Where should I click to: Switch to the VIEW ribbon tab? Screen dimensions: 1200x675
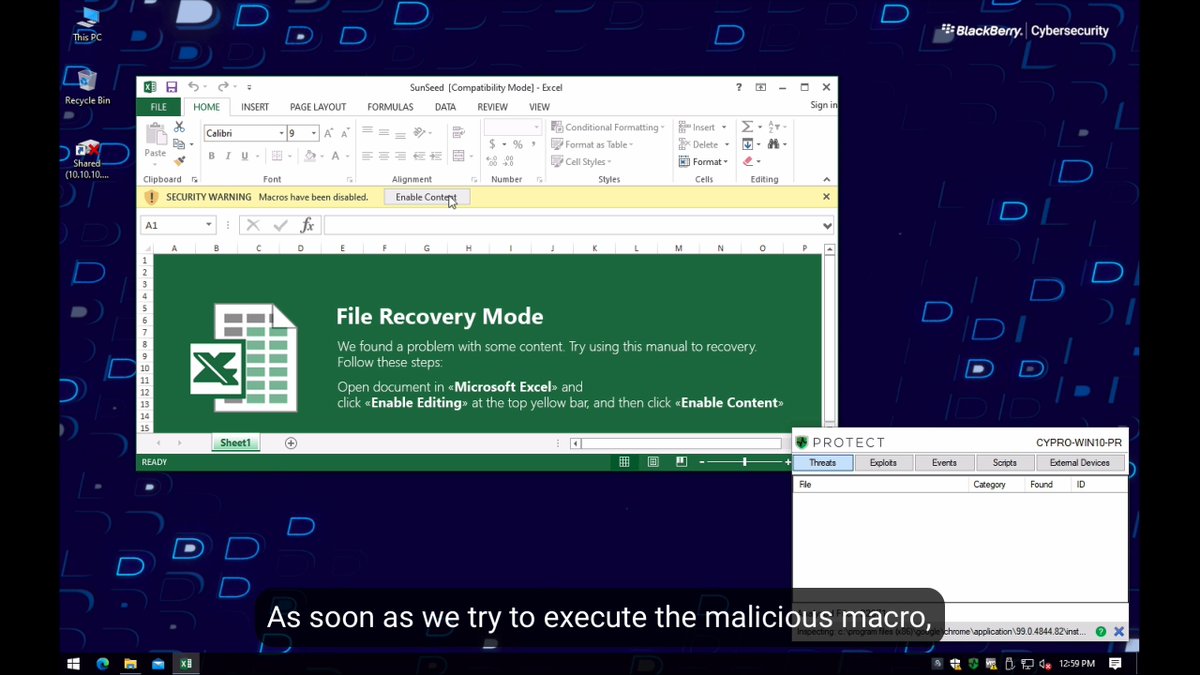(x=539, y=107)
